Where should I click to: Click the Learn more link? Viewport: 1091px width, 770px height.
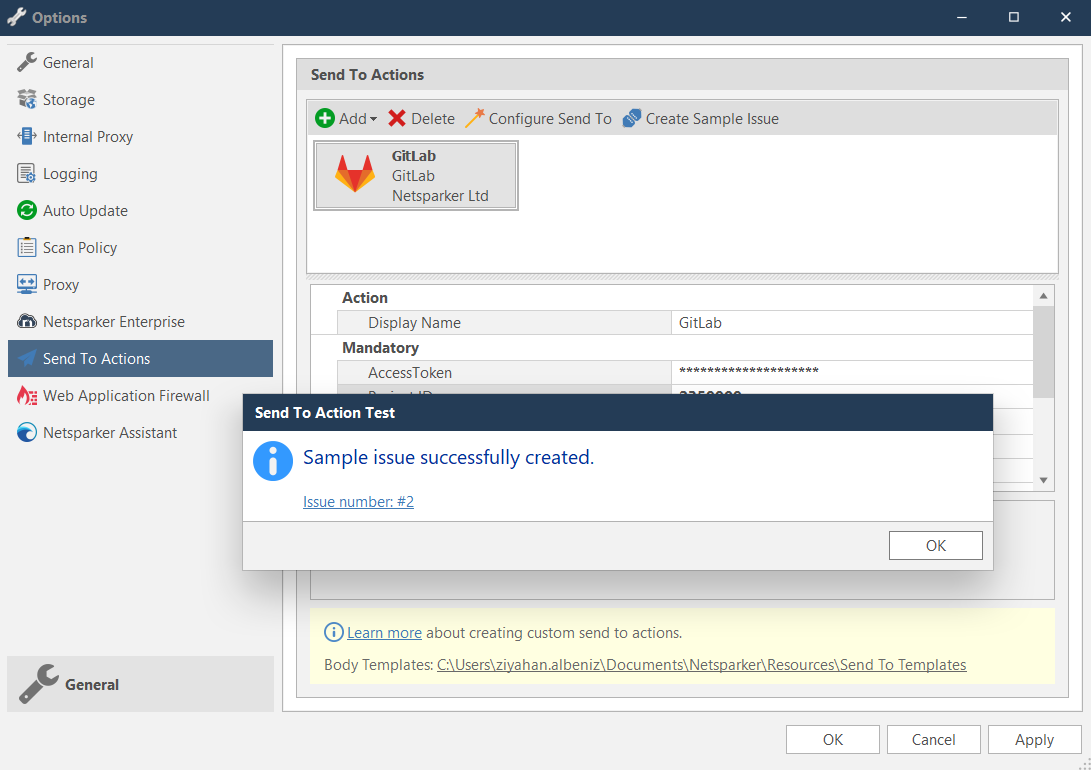(384, 632)
